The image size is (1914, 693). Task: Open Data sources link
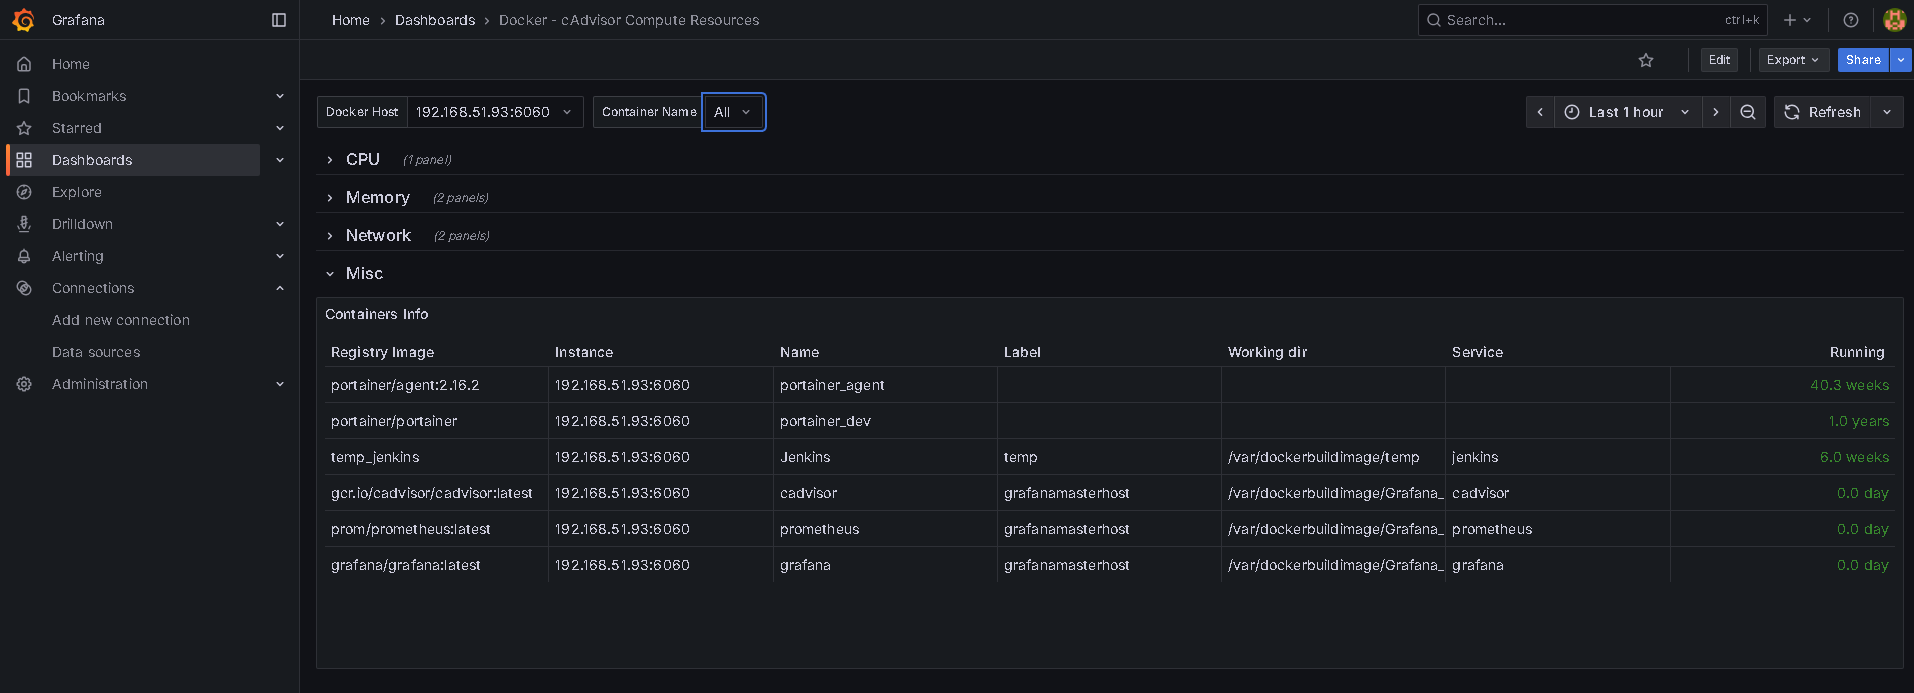click(x=96, y=352)
